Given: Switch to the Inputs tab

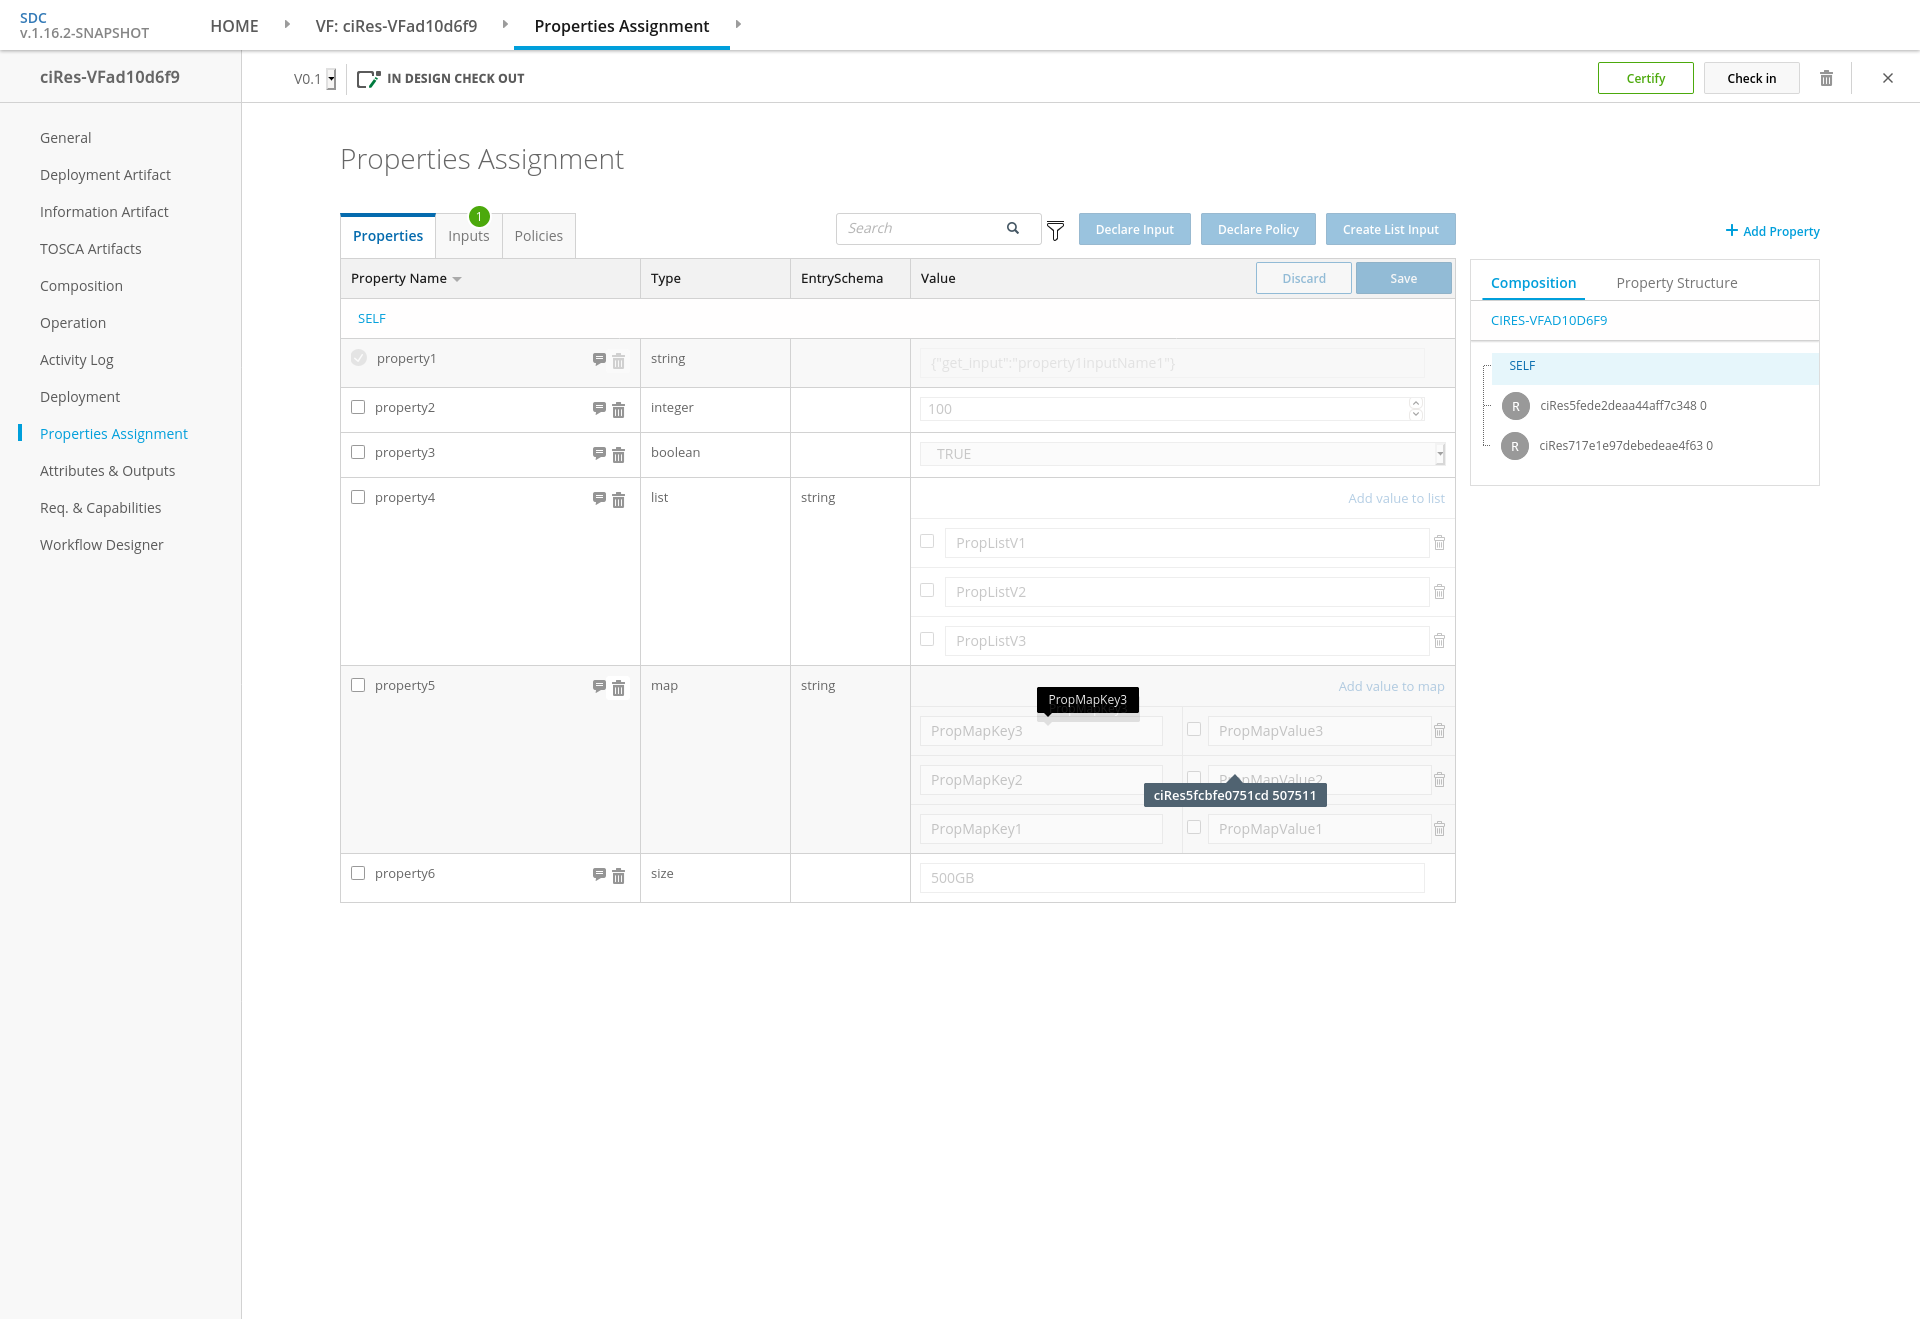Looking at the screenshot, I should [x=468, y=236].
